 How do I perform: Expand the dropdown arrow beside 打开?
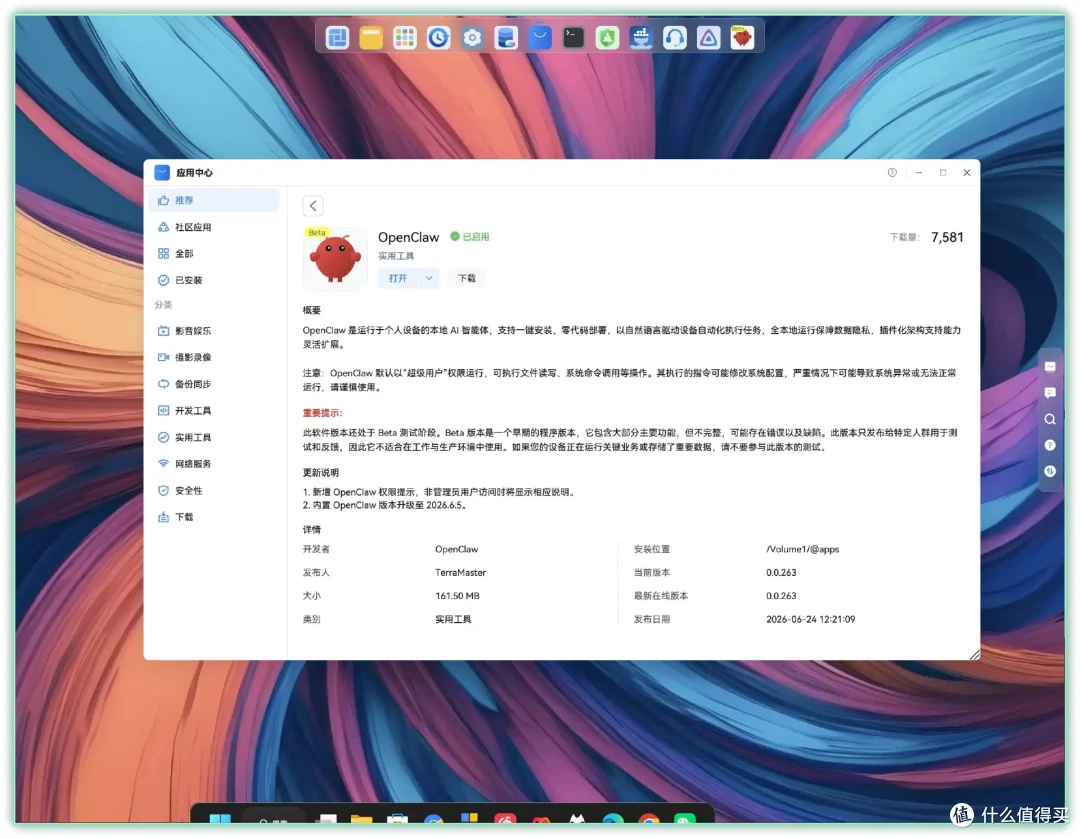click(428, 278)
